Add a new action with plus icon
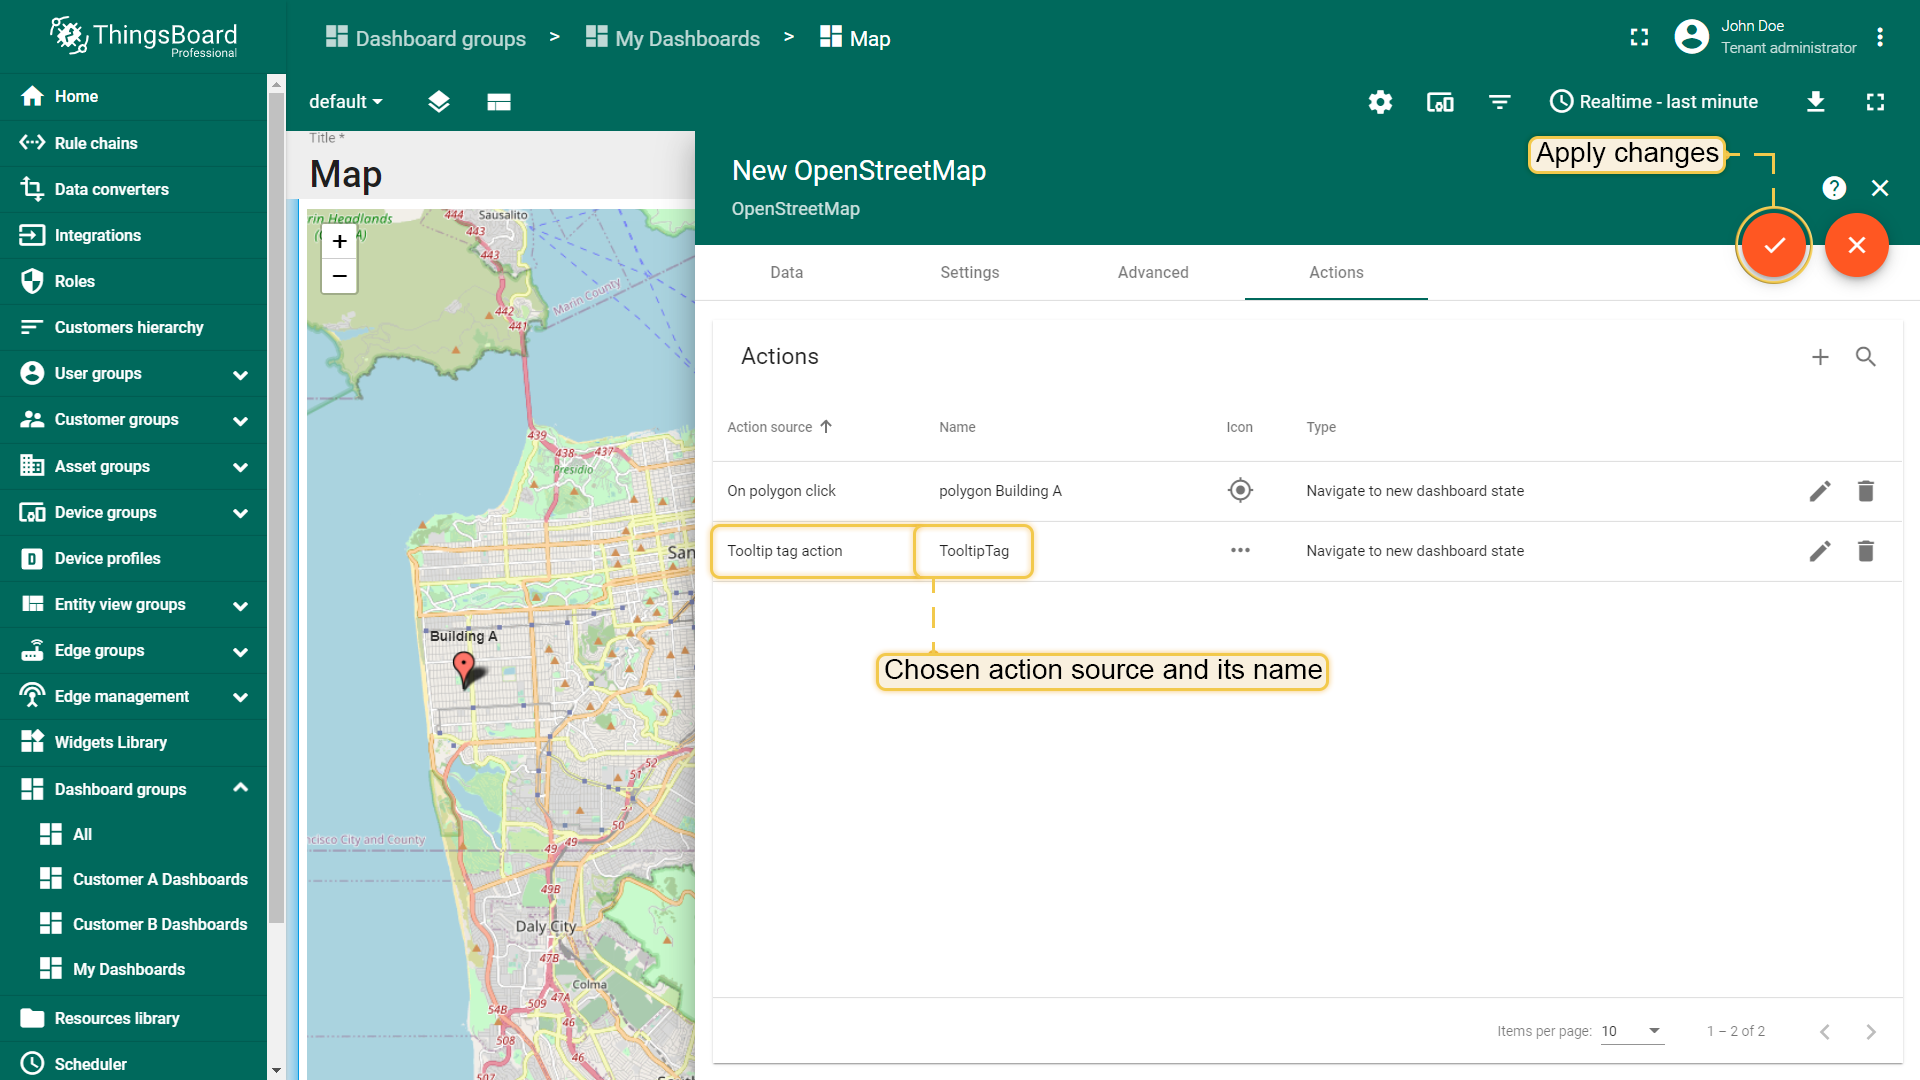 coord(1820,357)
